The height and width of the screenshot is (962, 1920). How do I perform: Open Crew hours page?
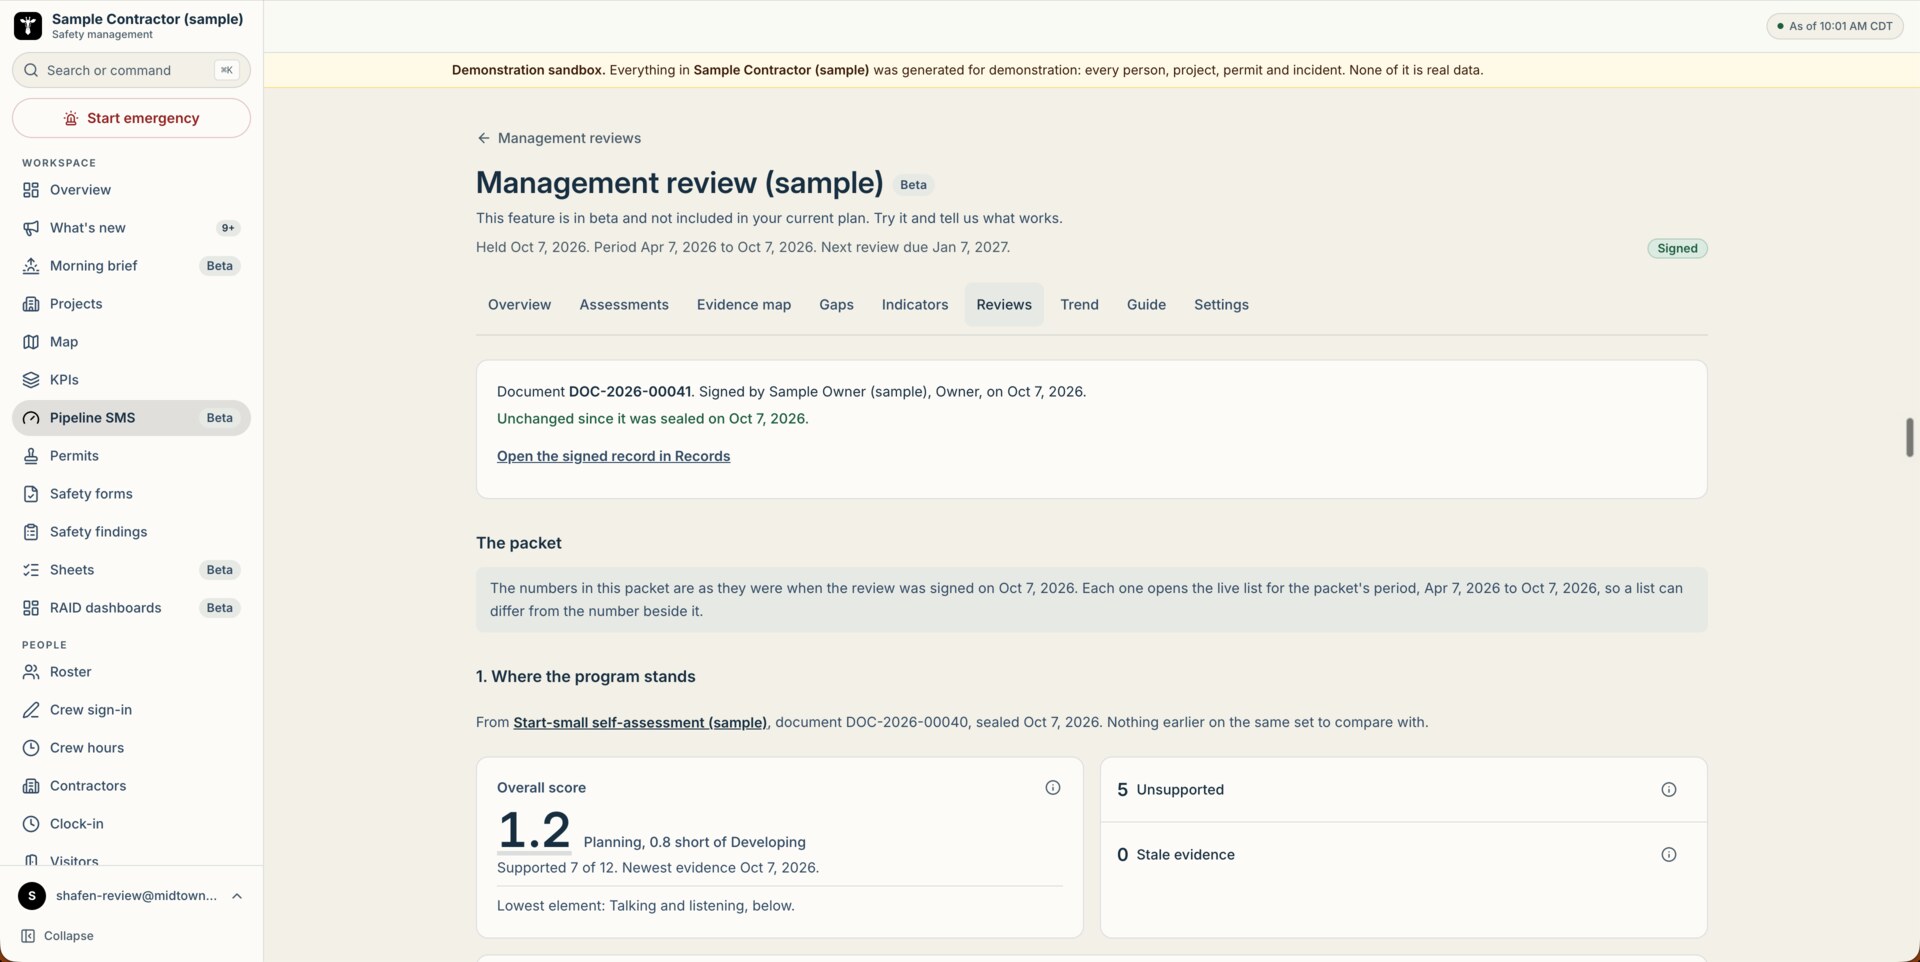click(x=131, y=748)
